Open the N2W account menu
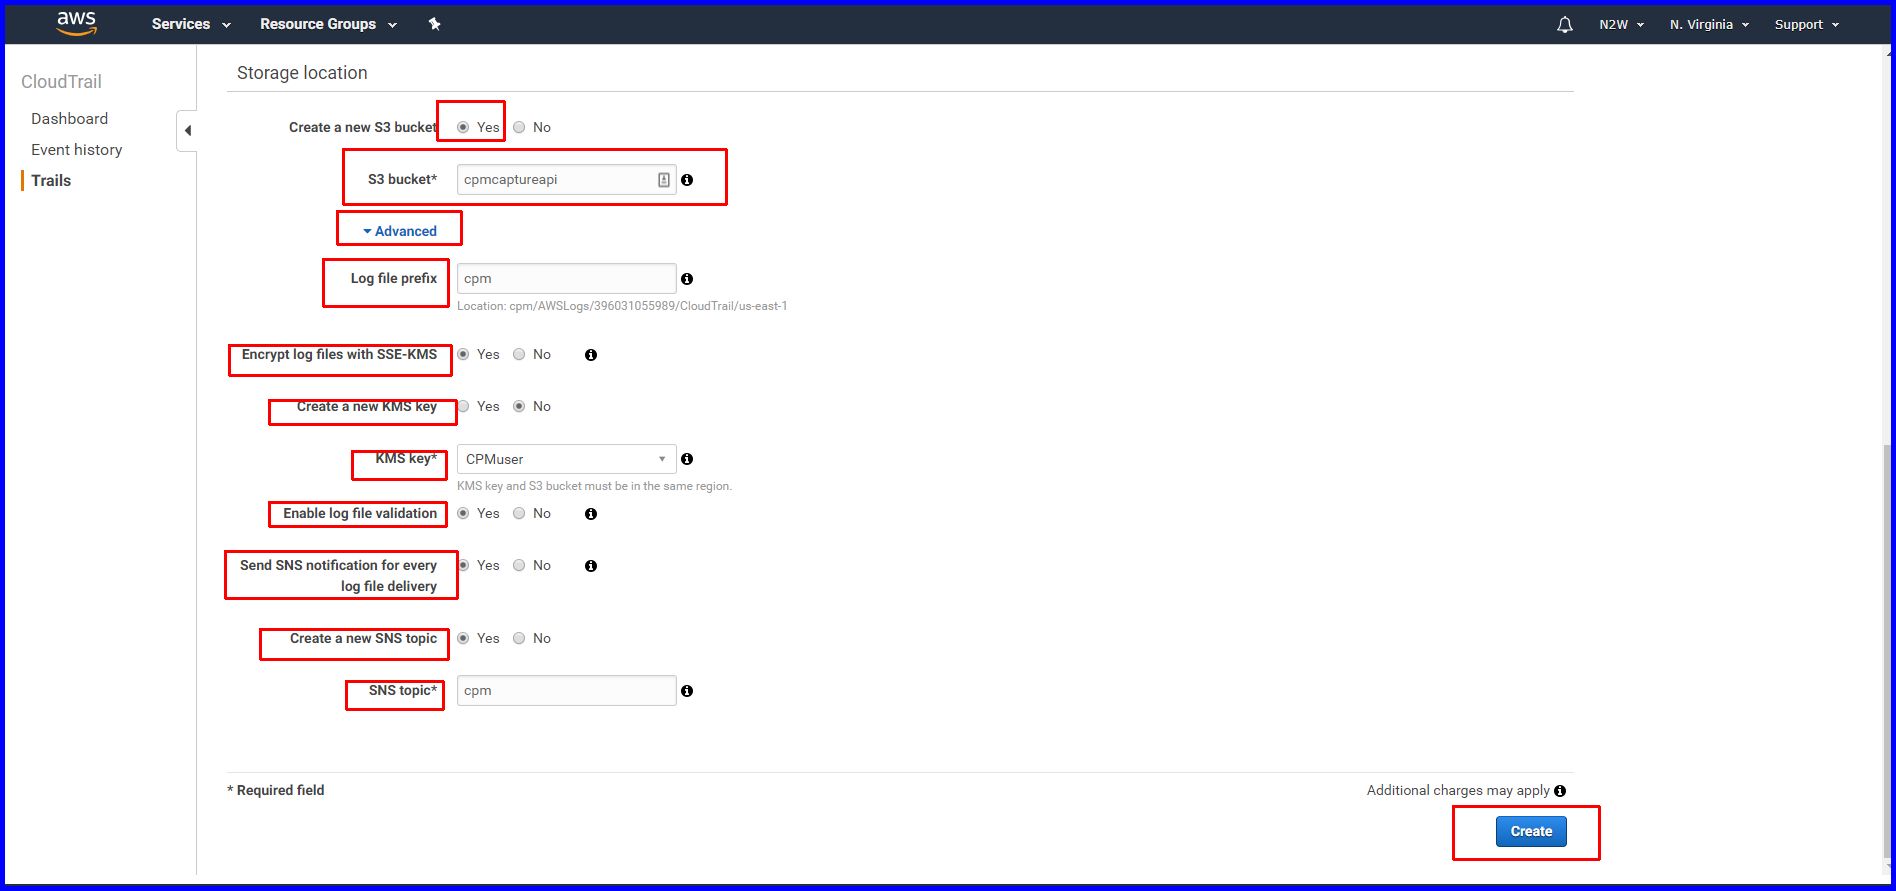The width and height of the screenshot is (1896, 891). (1621, 24)
